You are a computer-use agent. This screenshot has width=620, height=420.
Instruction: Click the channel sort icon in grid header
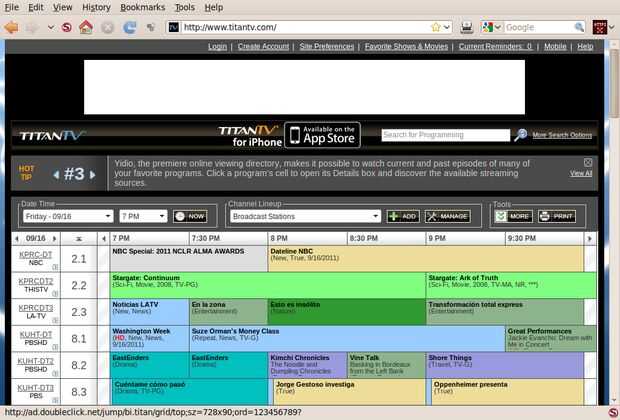coord(79,238)
